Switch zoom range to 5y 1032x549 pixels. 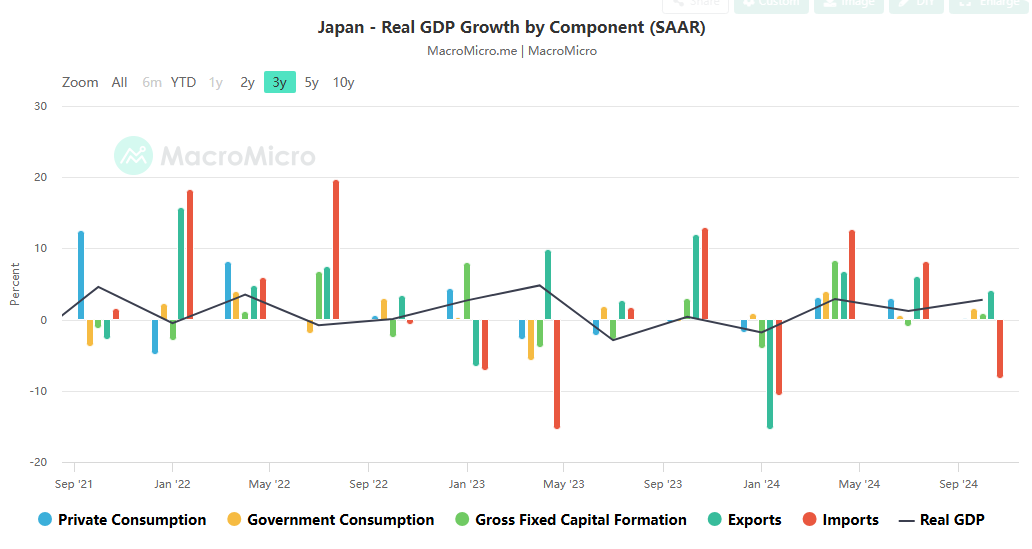coord(312,82)
